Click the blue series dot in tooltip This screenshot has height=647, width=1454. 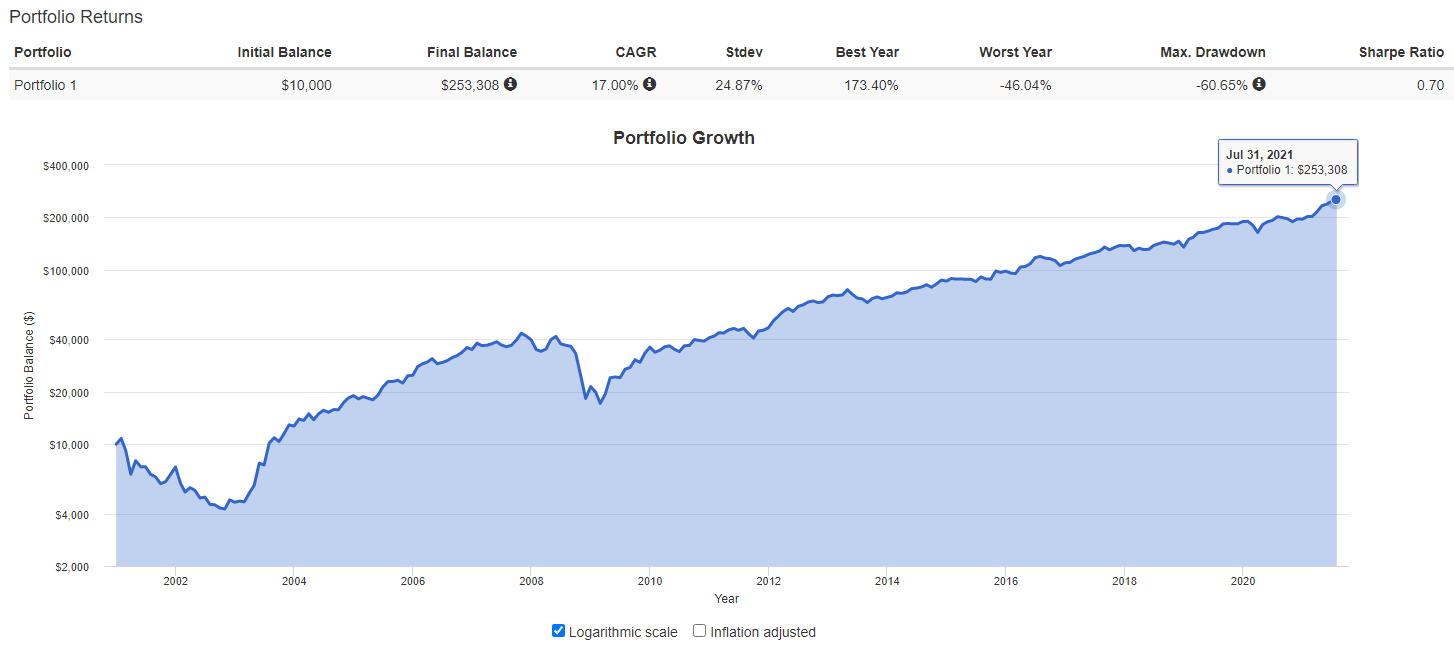pyautogui.click(x=1230, y=171)
